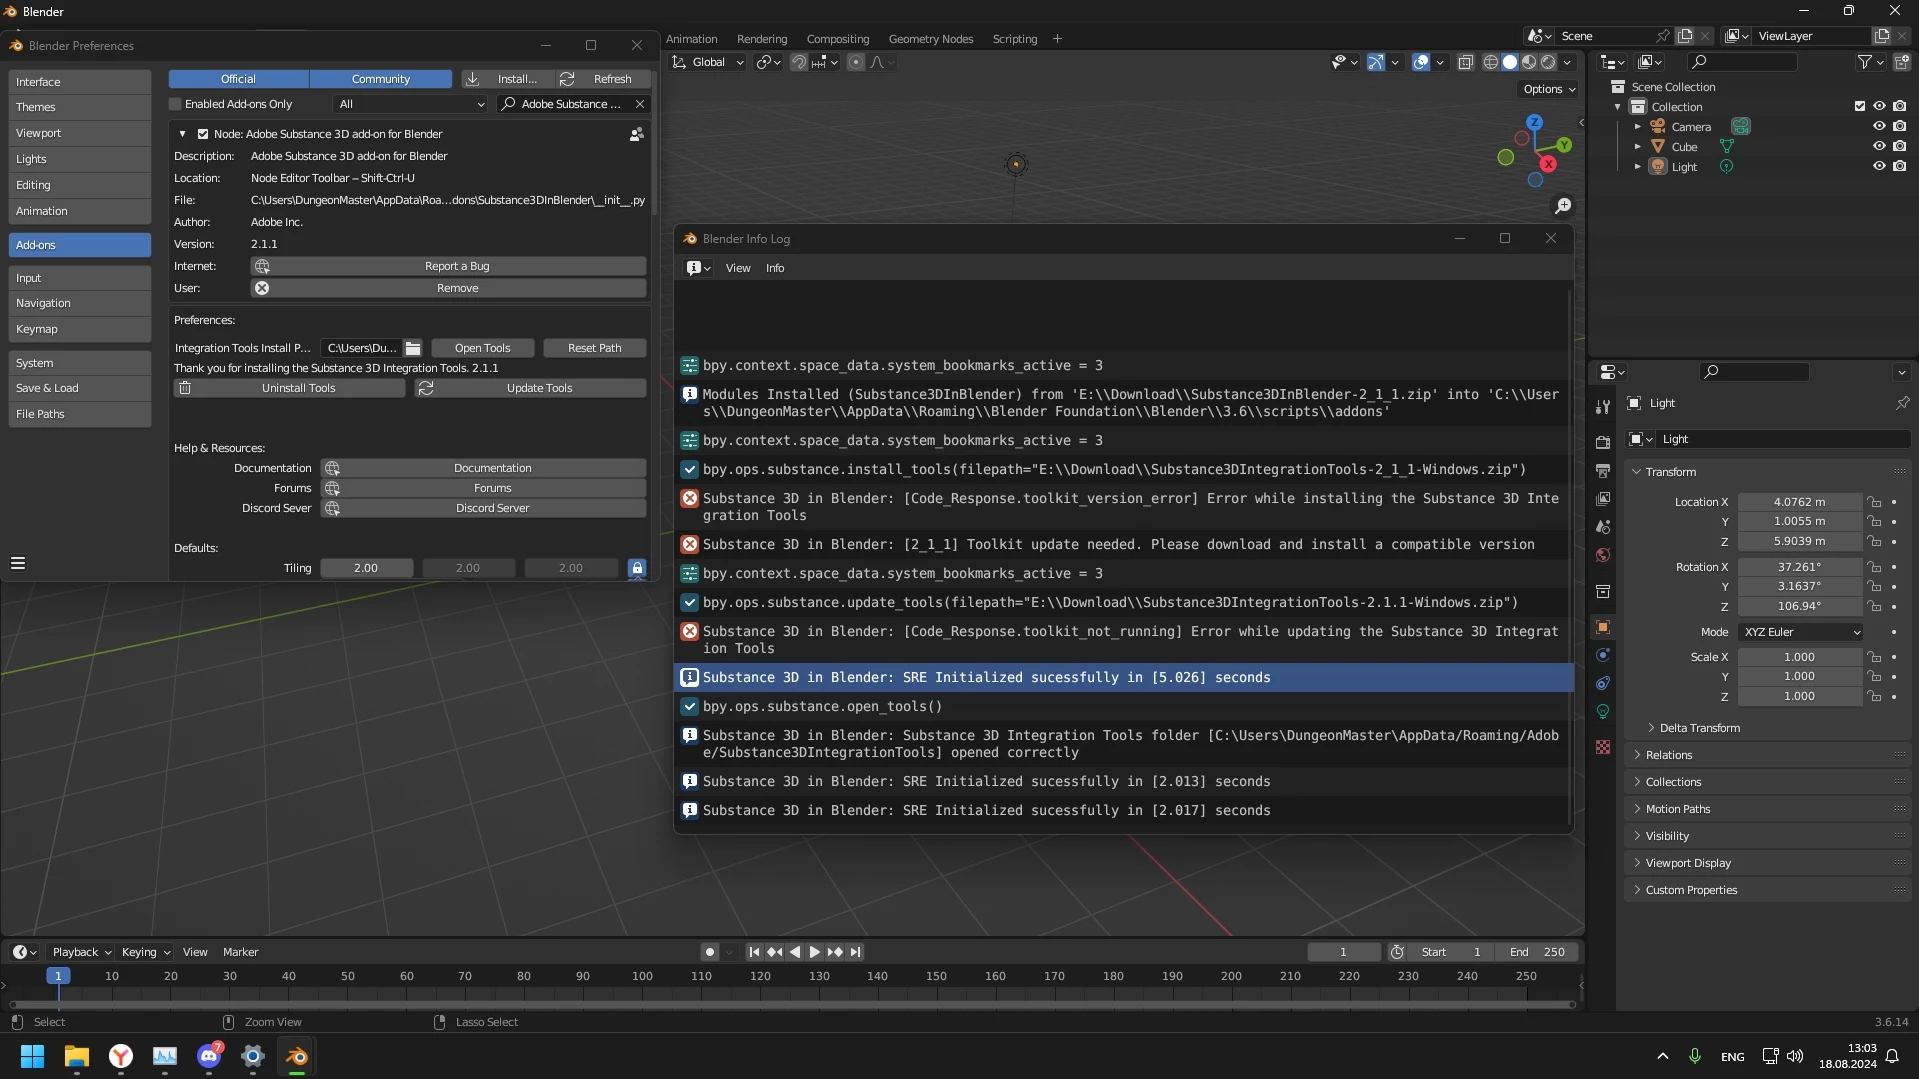Open the Preferences hamburger menu
The height and width of the screenshot is (1079, 1919).
18,563
